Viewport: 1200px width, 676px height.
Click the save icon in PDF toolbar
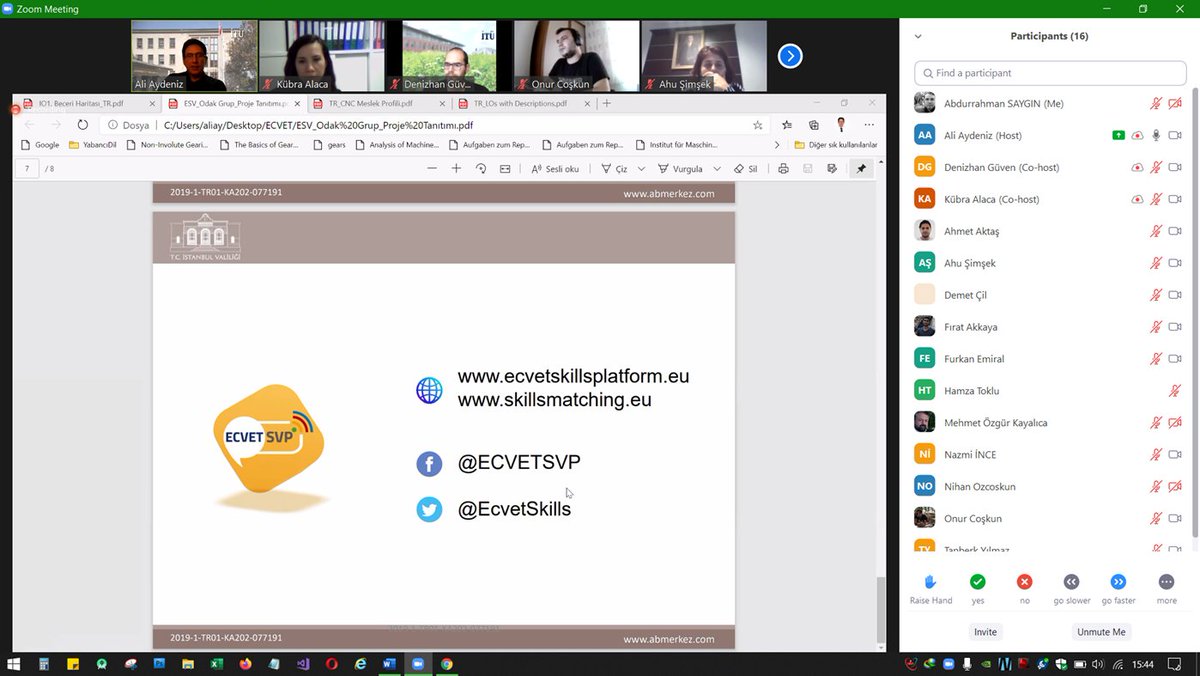click(807, 169)
